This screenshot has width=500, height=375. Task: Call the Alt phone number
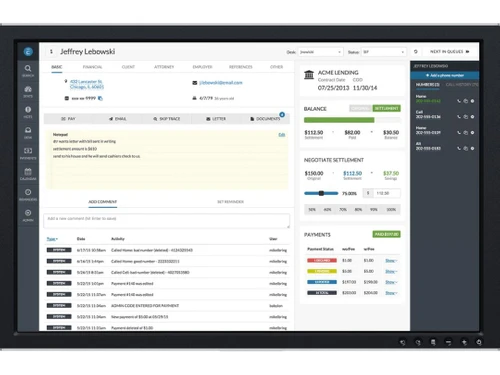tap(459, 148)
